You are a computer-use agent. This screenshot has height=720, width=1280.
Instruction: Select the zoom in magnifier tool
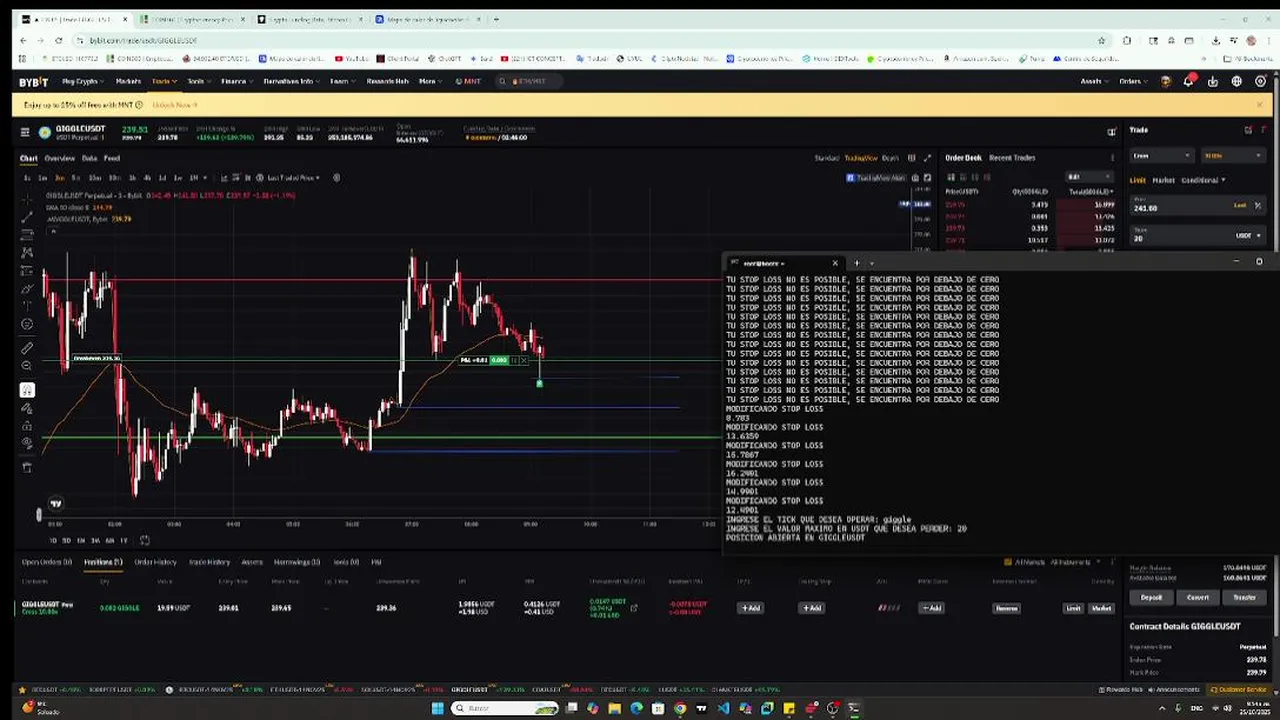point(27,366)
